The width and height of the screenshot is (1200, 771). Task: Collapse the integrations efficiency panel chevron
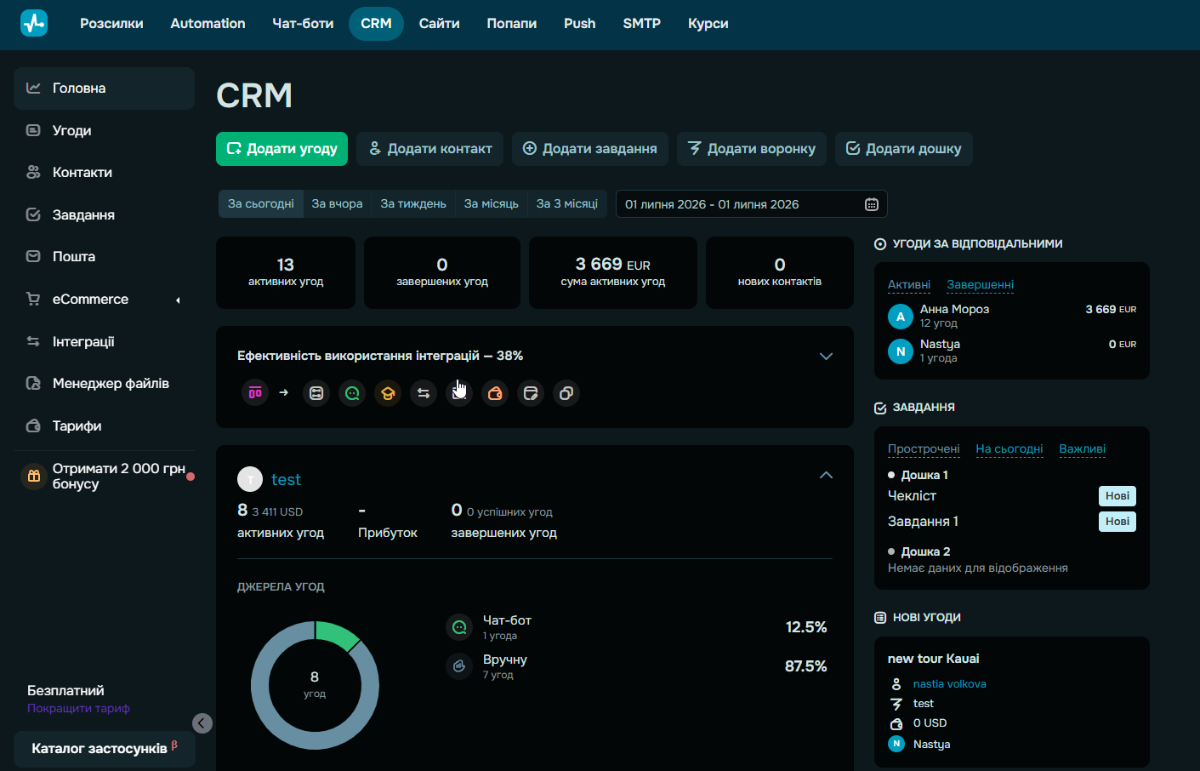pos(826,356)
